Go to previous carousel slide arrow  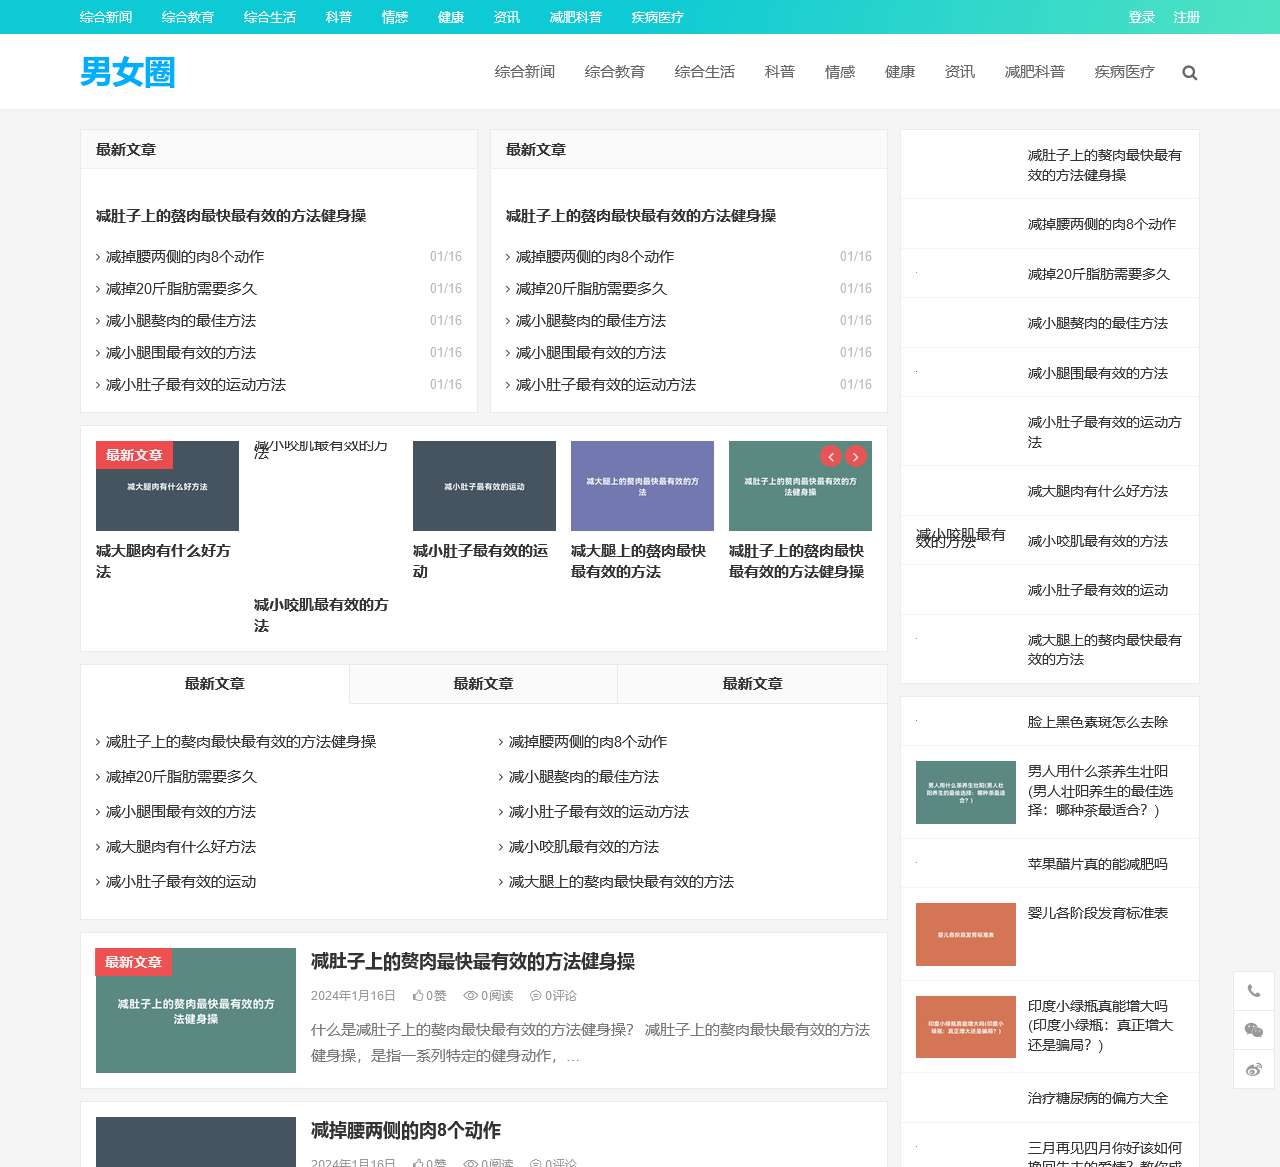pyautogui.click(x=831, y=457)
